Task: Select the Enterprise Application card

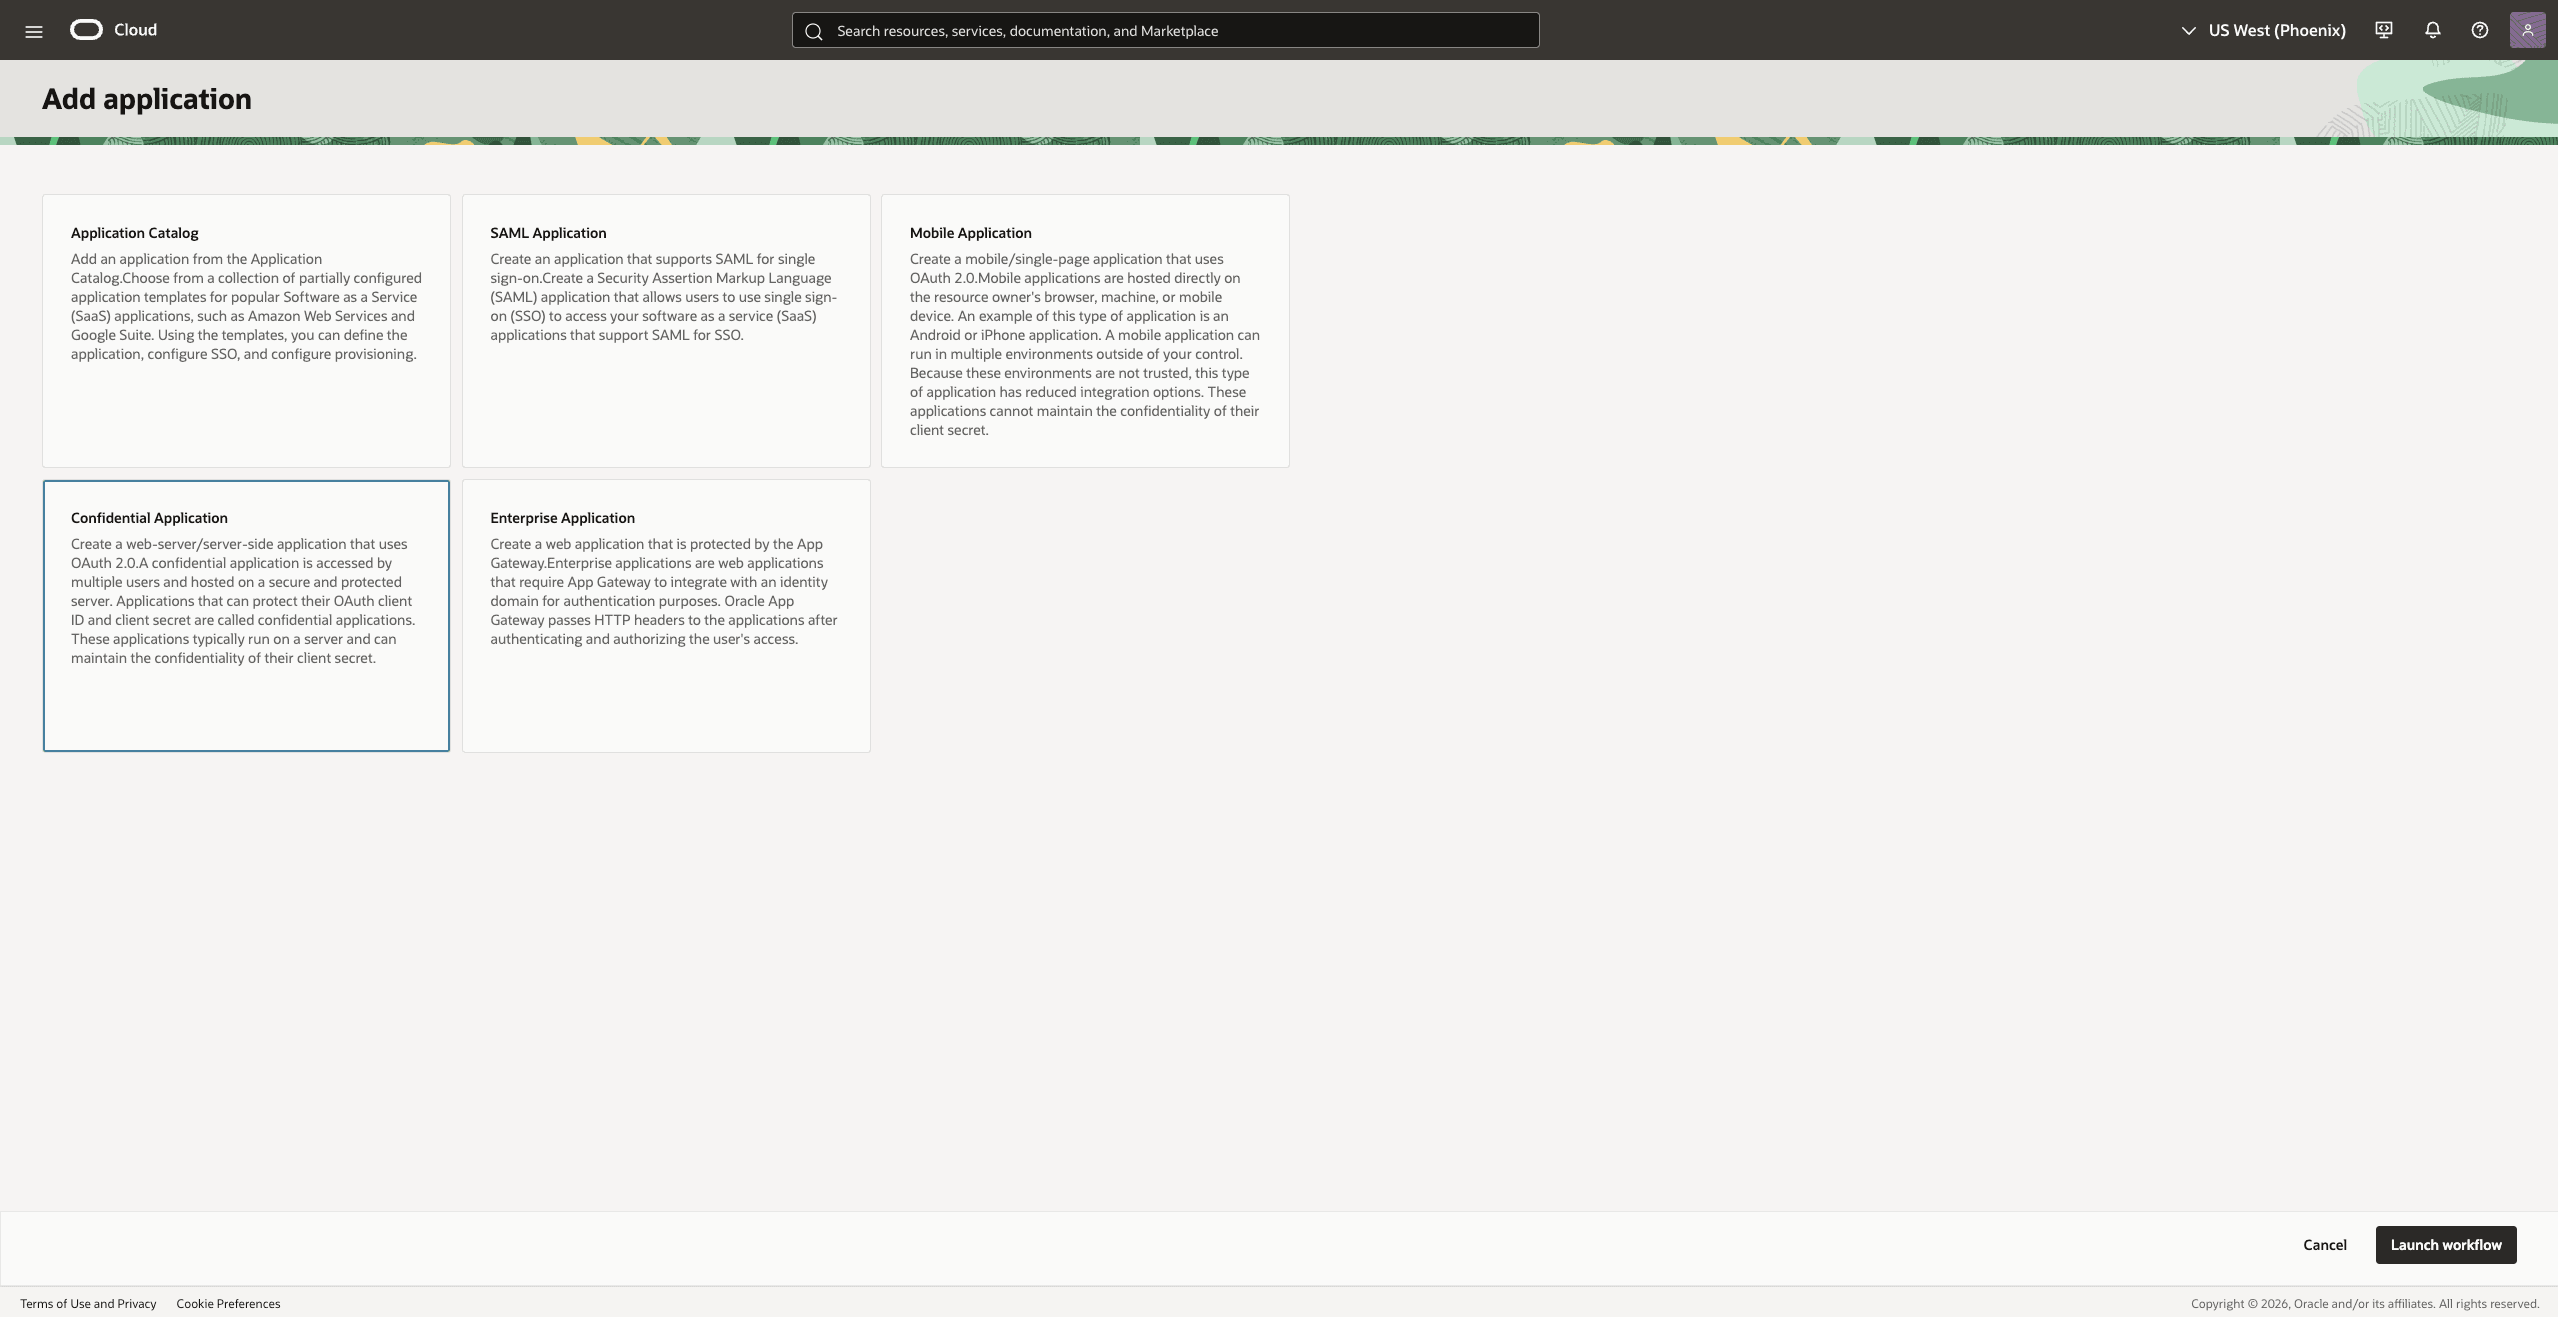Action: pyautogui.click(x=666, y=615)
